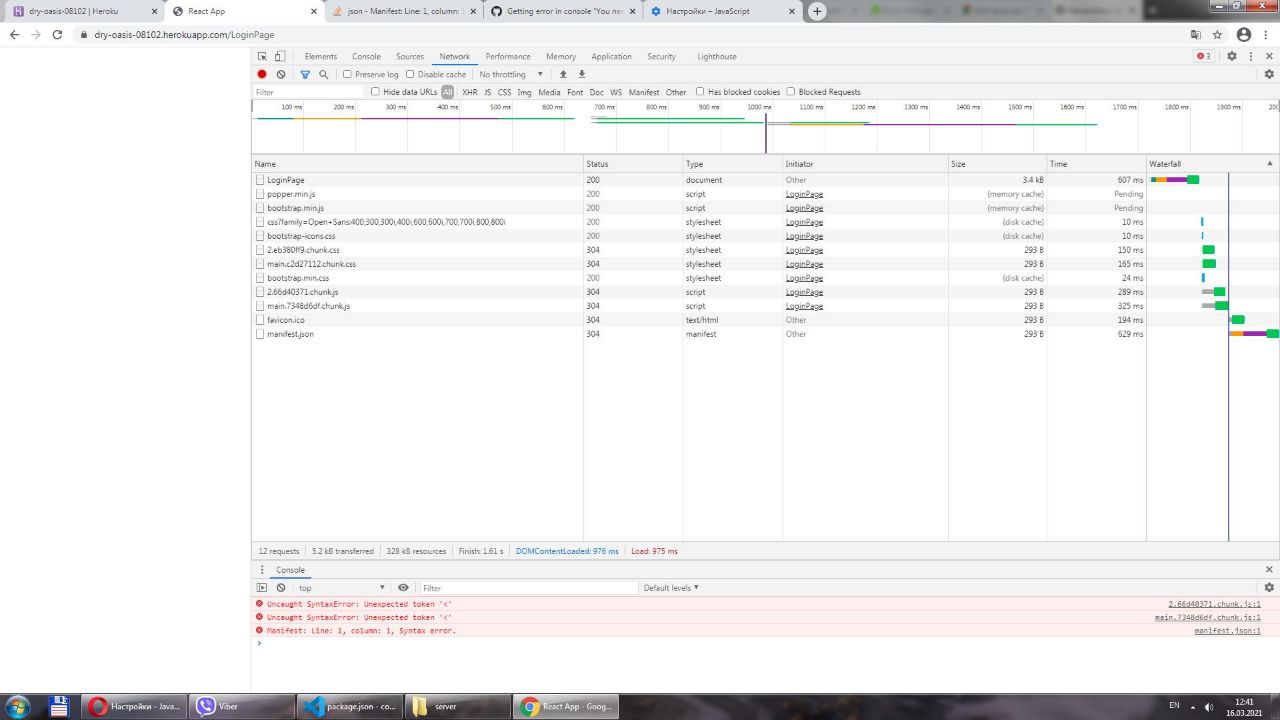Open the Application tab
The image size is (1280, 720).
[611, 57]
